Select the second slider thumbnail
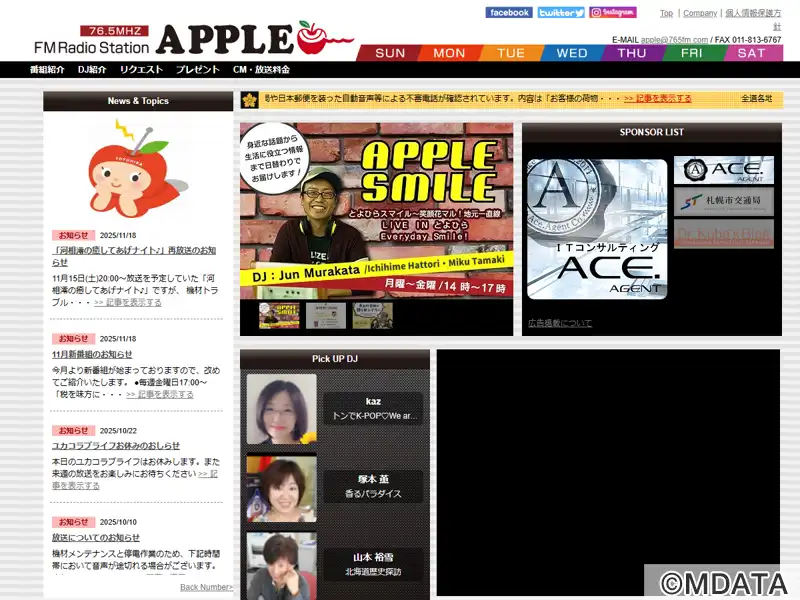This screenshot has width=800, height=600. click(326, 316)
